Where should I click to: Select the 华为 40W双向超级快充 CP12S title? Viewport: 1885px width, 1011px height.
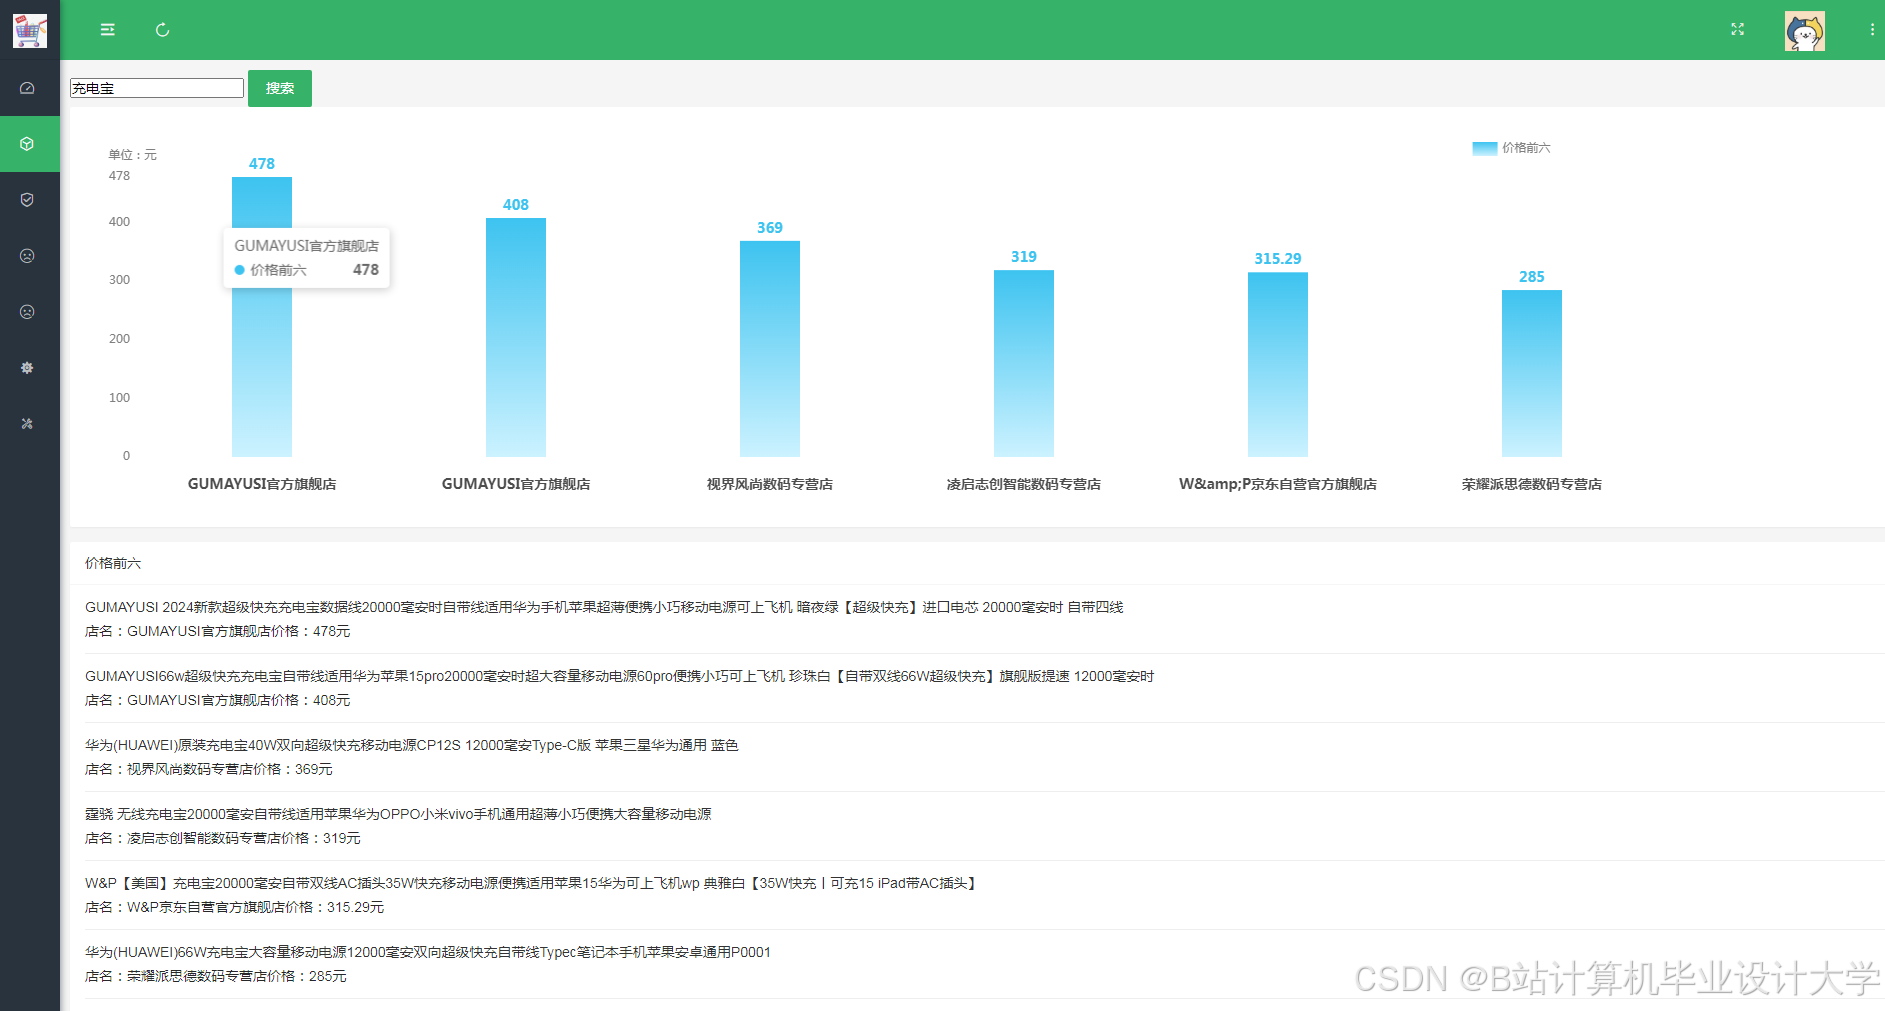pyautogui.click(x=412, y=745)
